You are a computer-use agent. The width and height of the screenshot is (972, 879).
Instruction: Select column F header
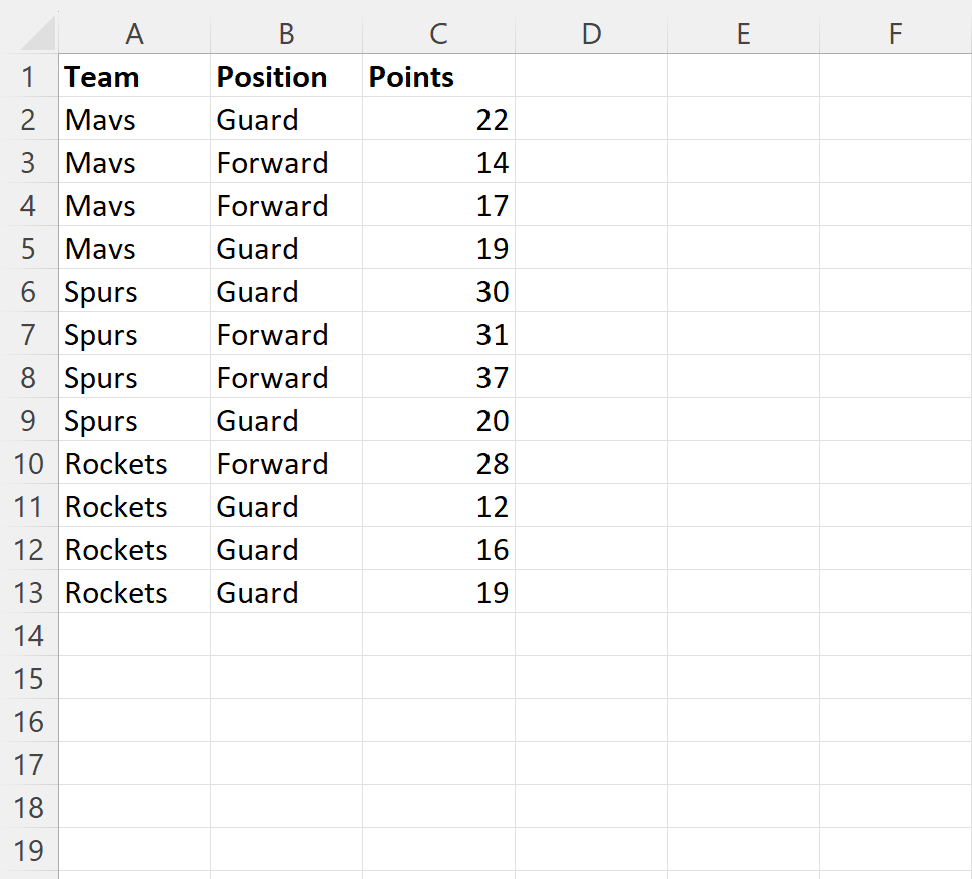coord(895,33)
